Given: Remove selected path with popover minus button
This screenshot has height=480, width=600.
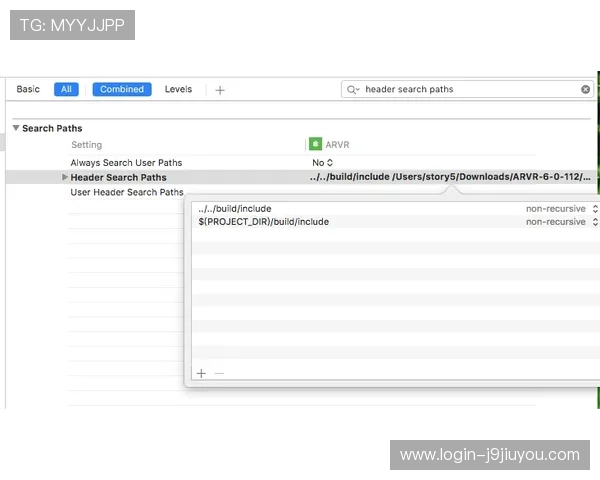Looking at the screenshot, I should [x=219, y=373].
